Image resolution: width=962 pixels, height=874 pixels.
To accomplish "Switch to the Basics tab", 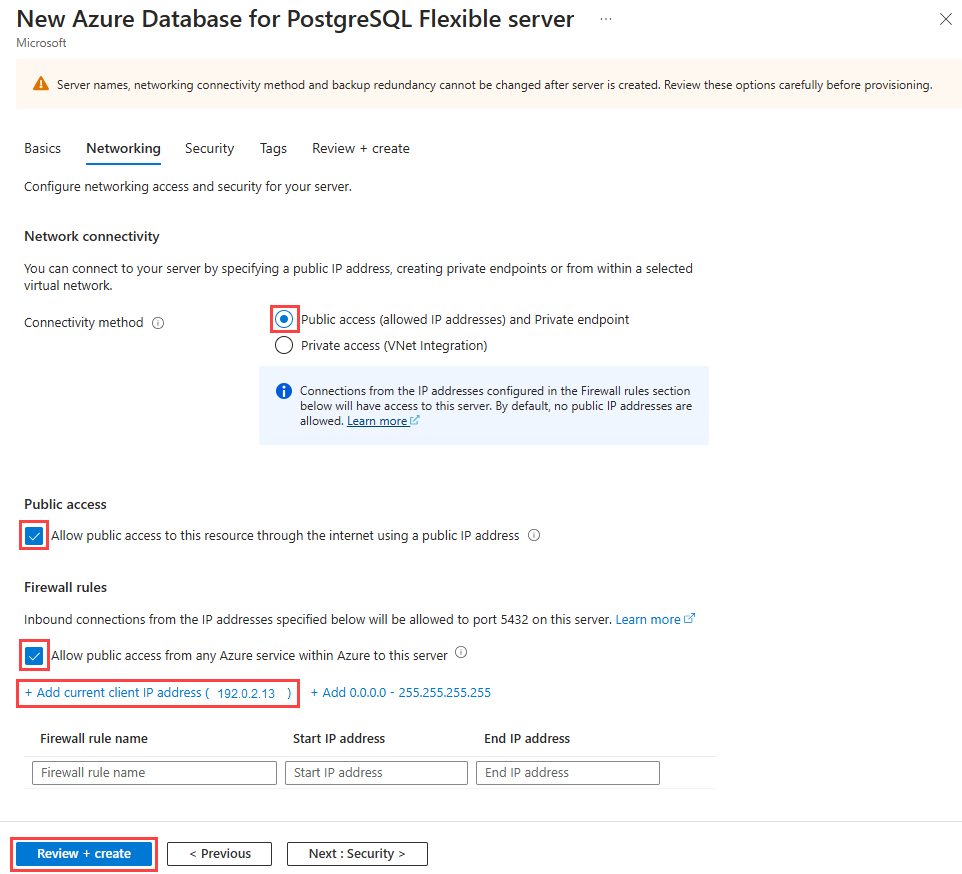I will pyautogui.click(x=42, y=148).
